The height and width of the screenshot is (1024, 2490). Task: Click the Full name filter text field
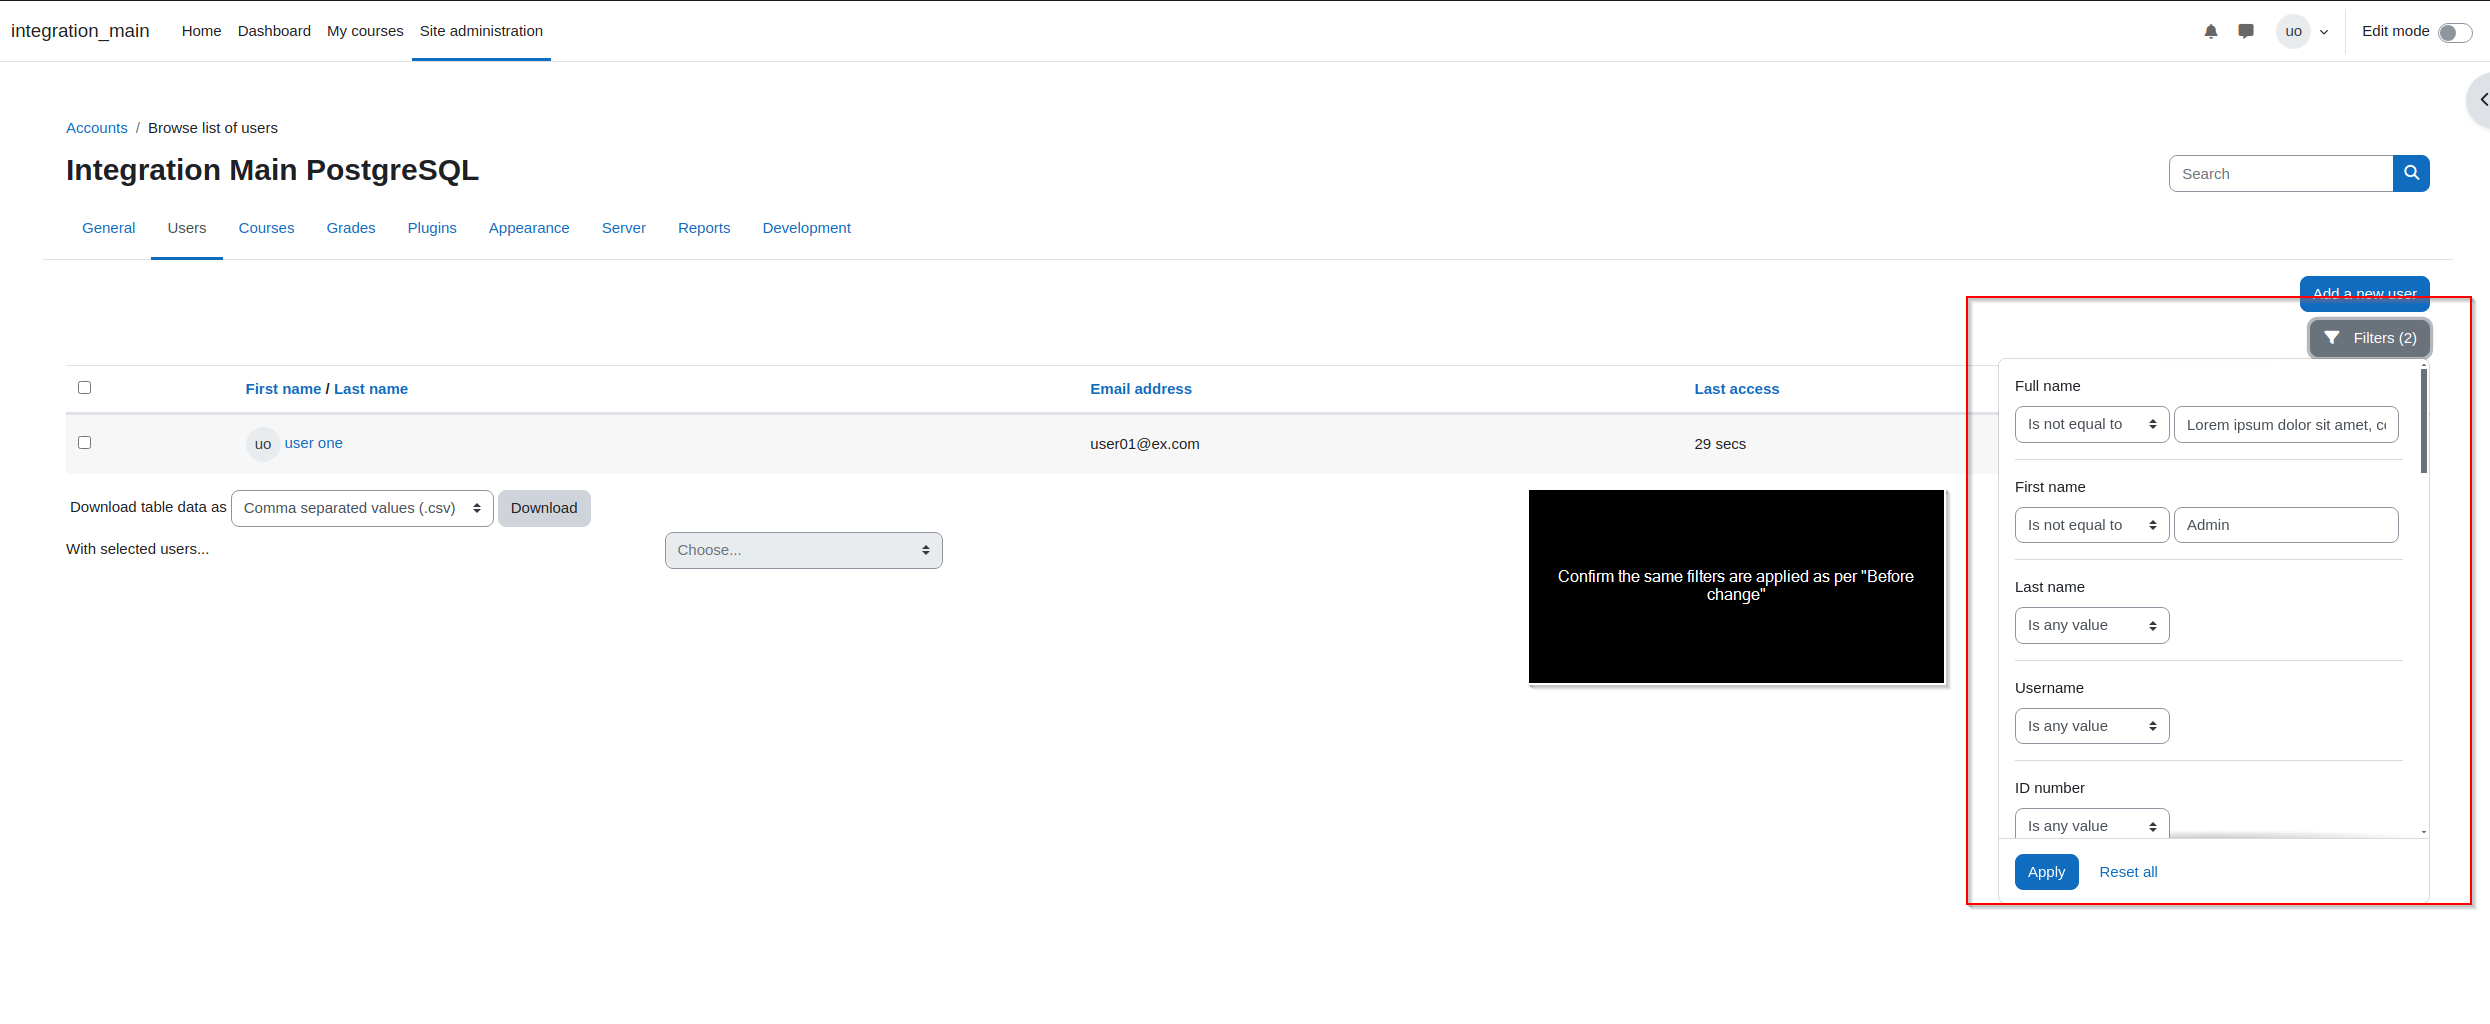[x=2286, y=424]
